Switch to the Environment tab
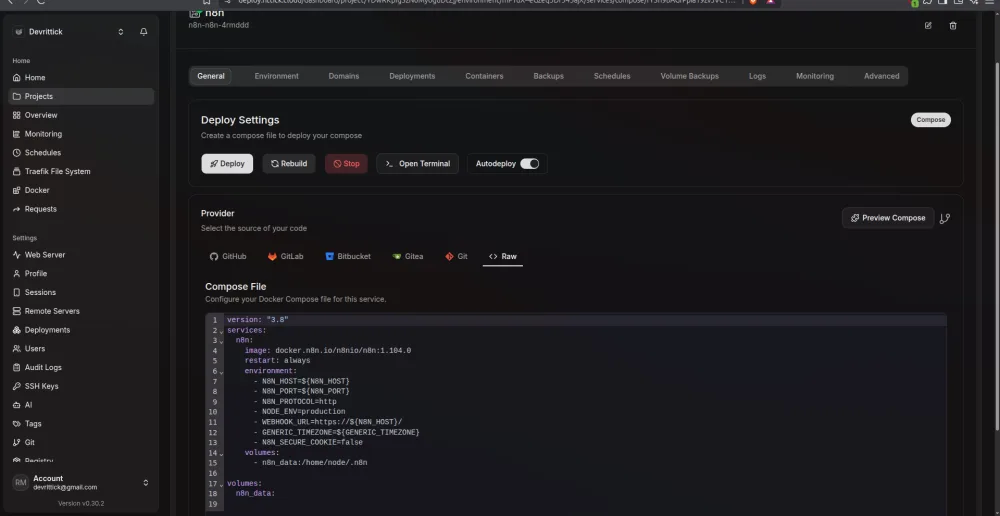Screen dimensions: 1000x516 (276, 76)
